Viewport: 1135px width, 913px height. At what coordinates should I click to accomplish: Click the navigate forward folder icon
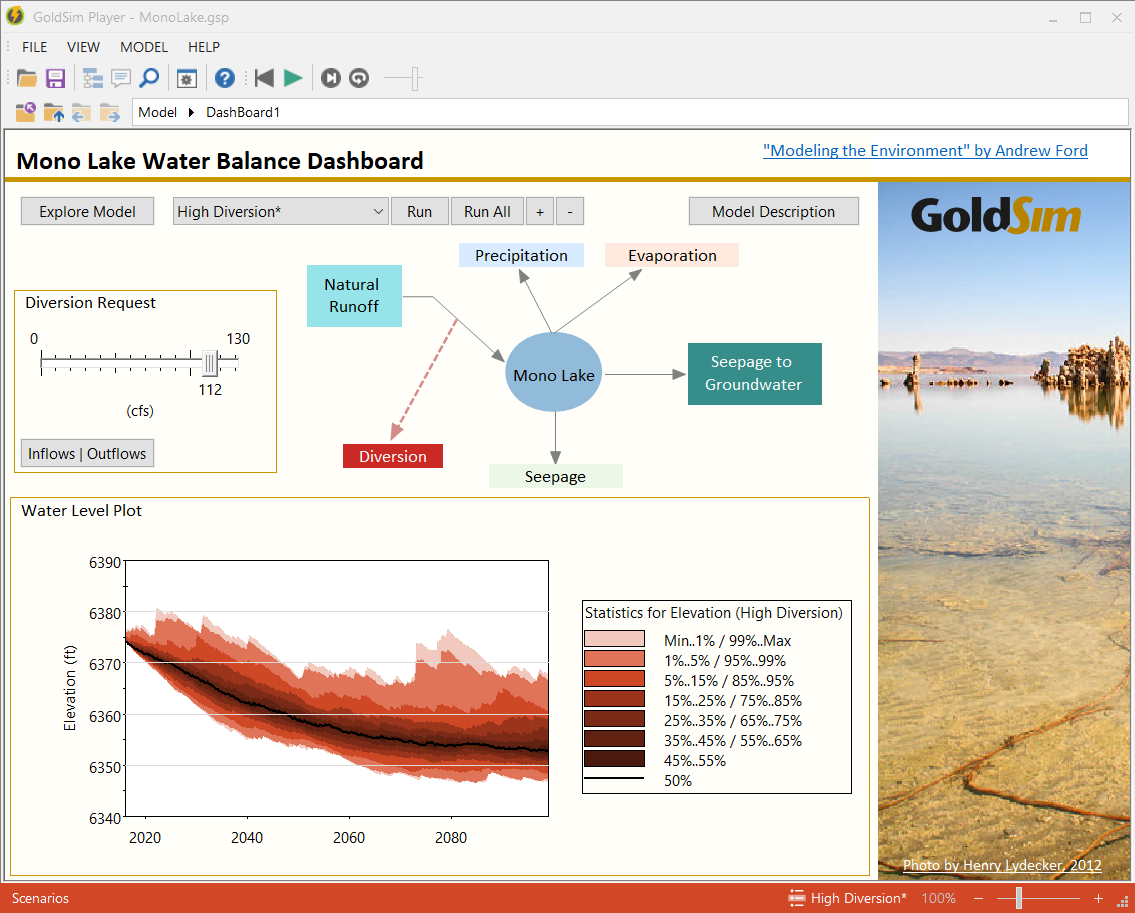point(110,112)
